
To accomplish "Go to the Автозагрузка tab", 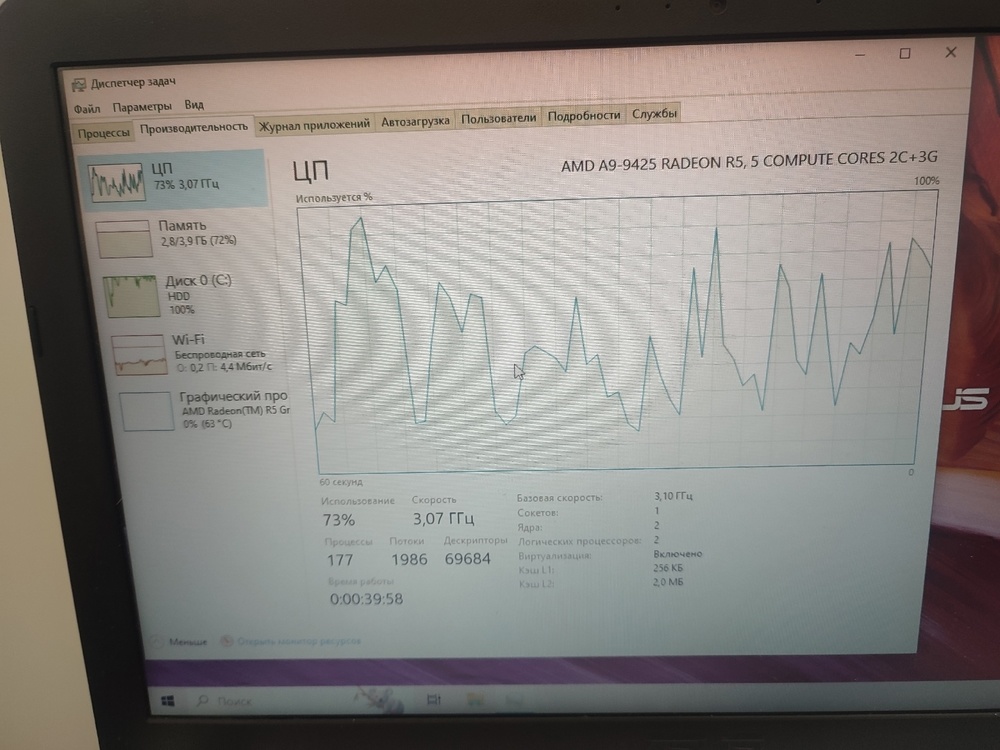I will [416, 122].
